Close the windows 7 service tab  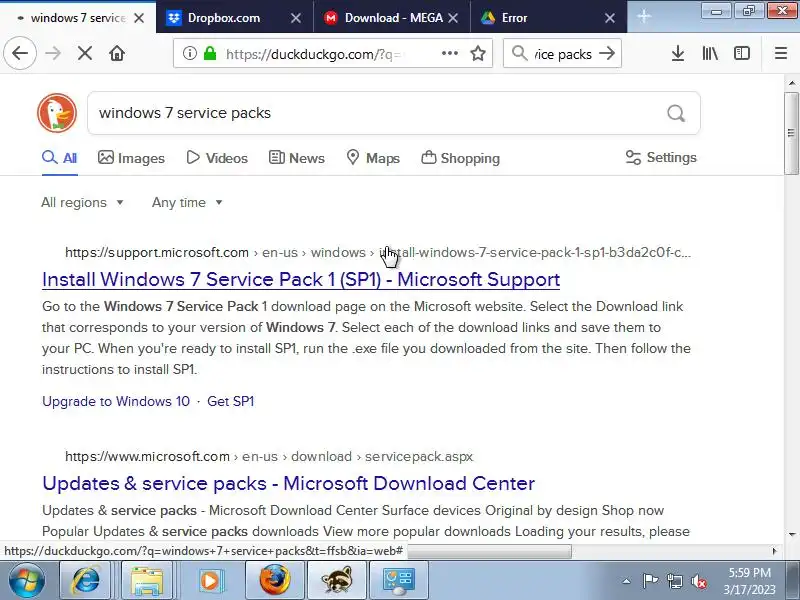[139, 18]
